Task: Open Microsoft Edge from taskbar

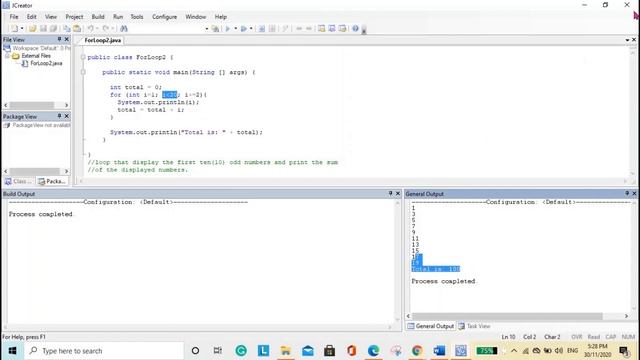Action: point(373,351)
